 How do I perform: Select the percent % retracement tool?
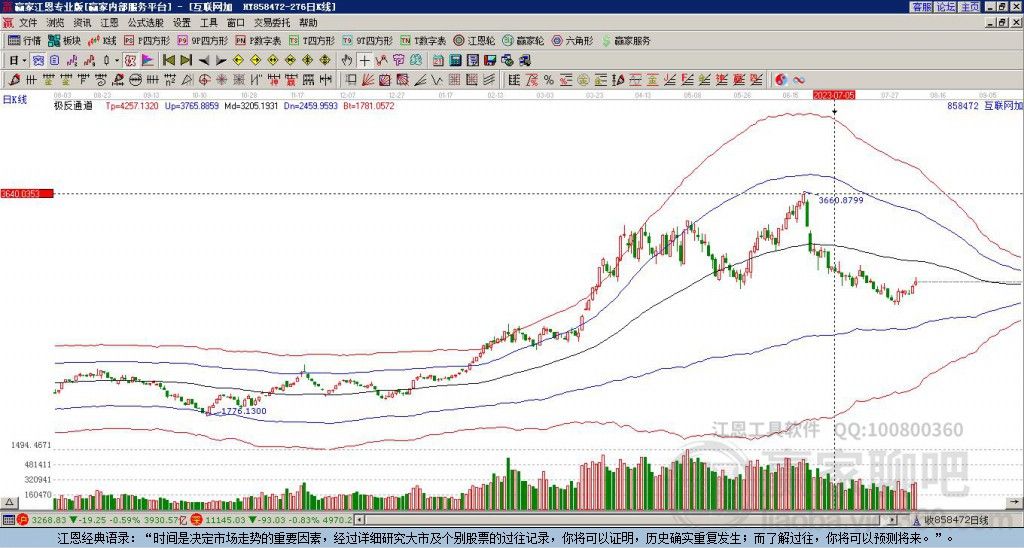pyautogui.click(x=549, y=80)
